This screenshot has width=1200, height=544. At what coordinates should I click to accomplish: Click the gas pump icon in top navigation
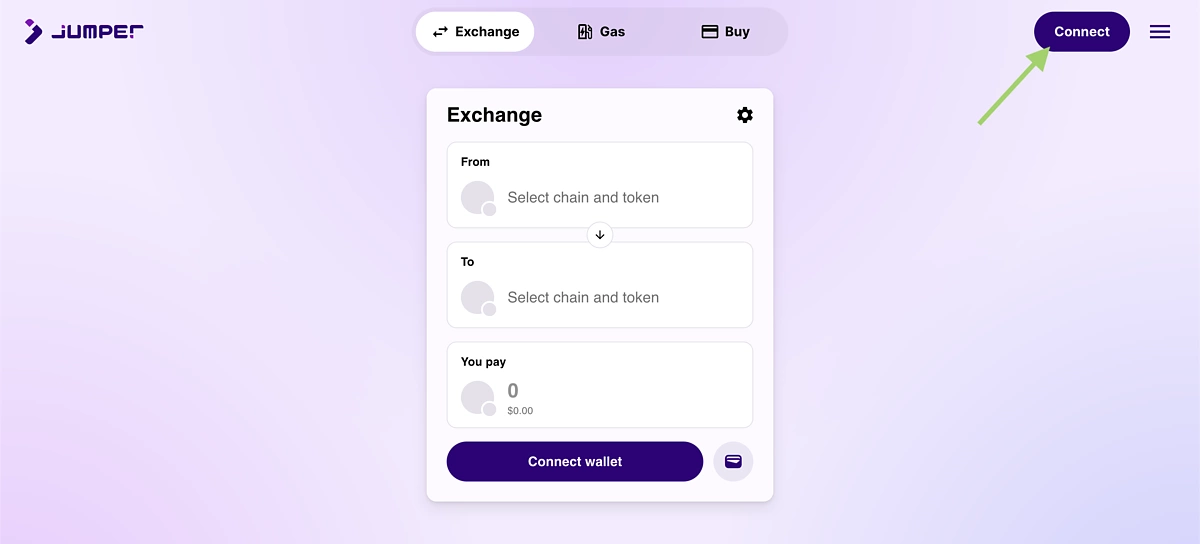[586, 32]
